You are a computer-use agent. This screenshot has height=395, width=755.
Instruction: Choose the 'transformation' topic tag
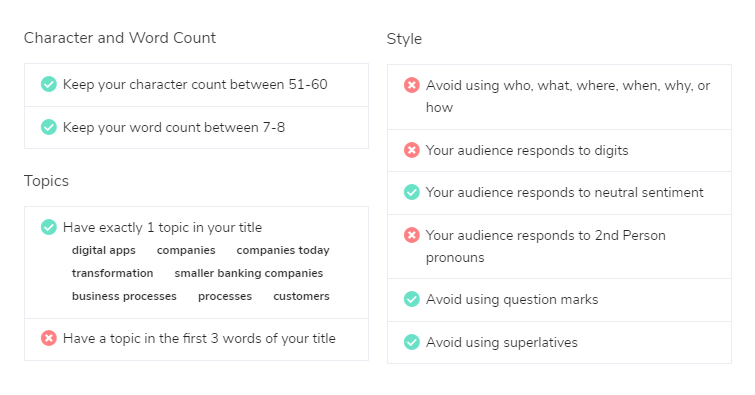(x=112, y=273)
